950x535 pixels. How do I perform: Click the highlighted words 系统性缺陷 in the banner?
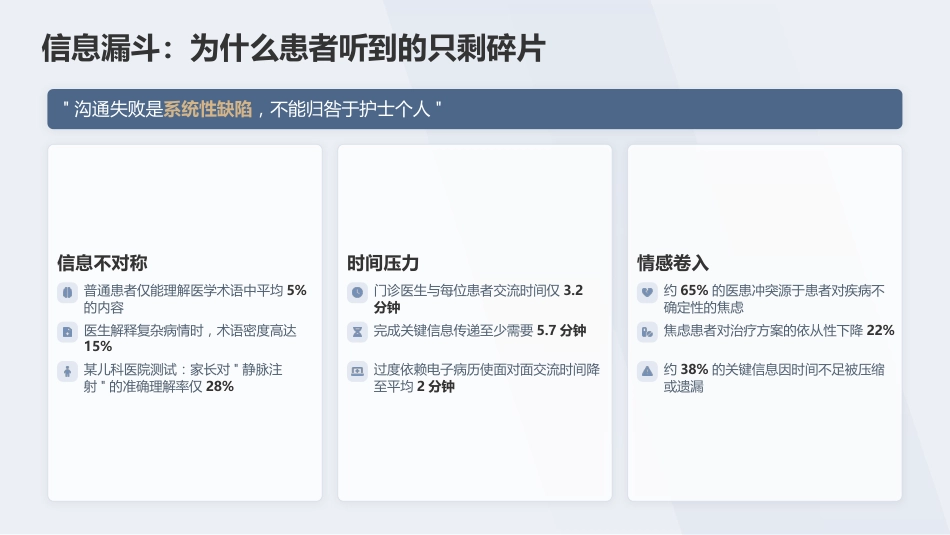pos(208,109)
